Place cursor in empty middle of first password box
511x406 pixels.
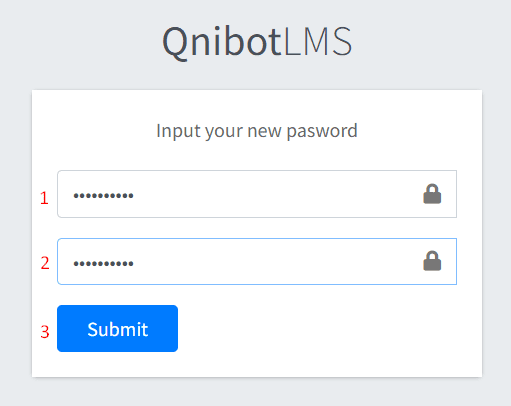(267, 194)
